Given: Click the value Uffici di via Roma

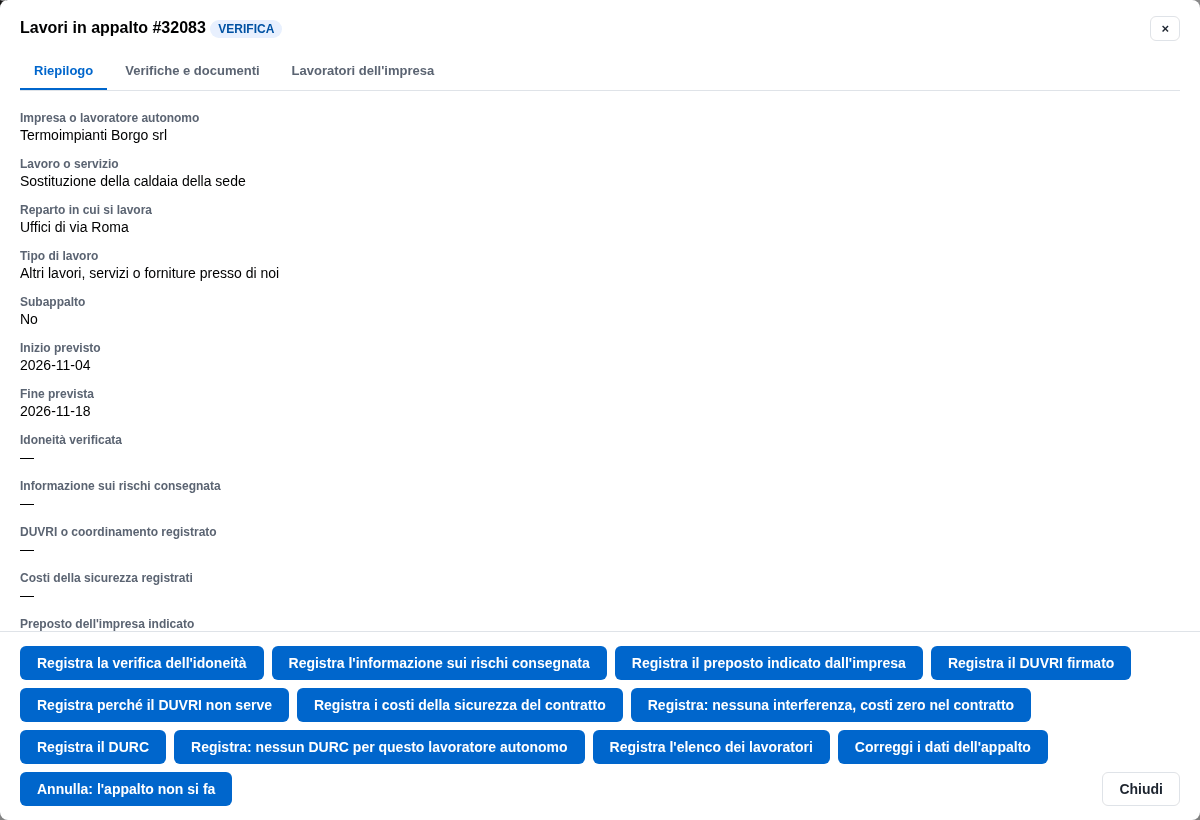Looking at the screenshot, I should coord(75,227).
